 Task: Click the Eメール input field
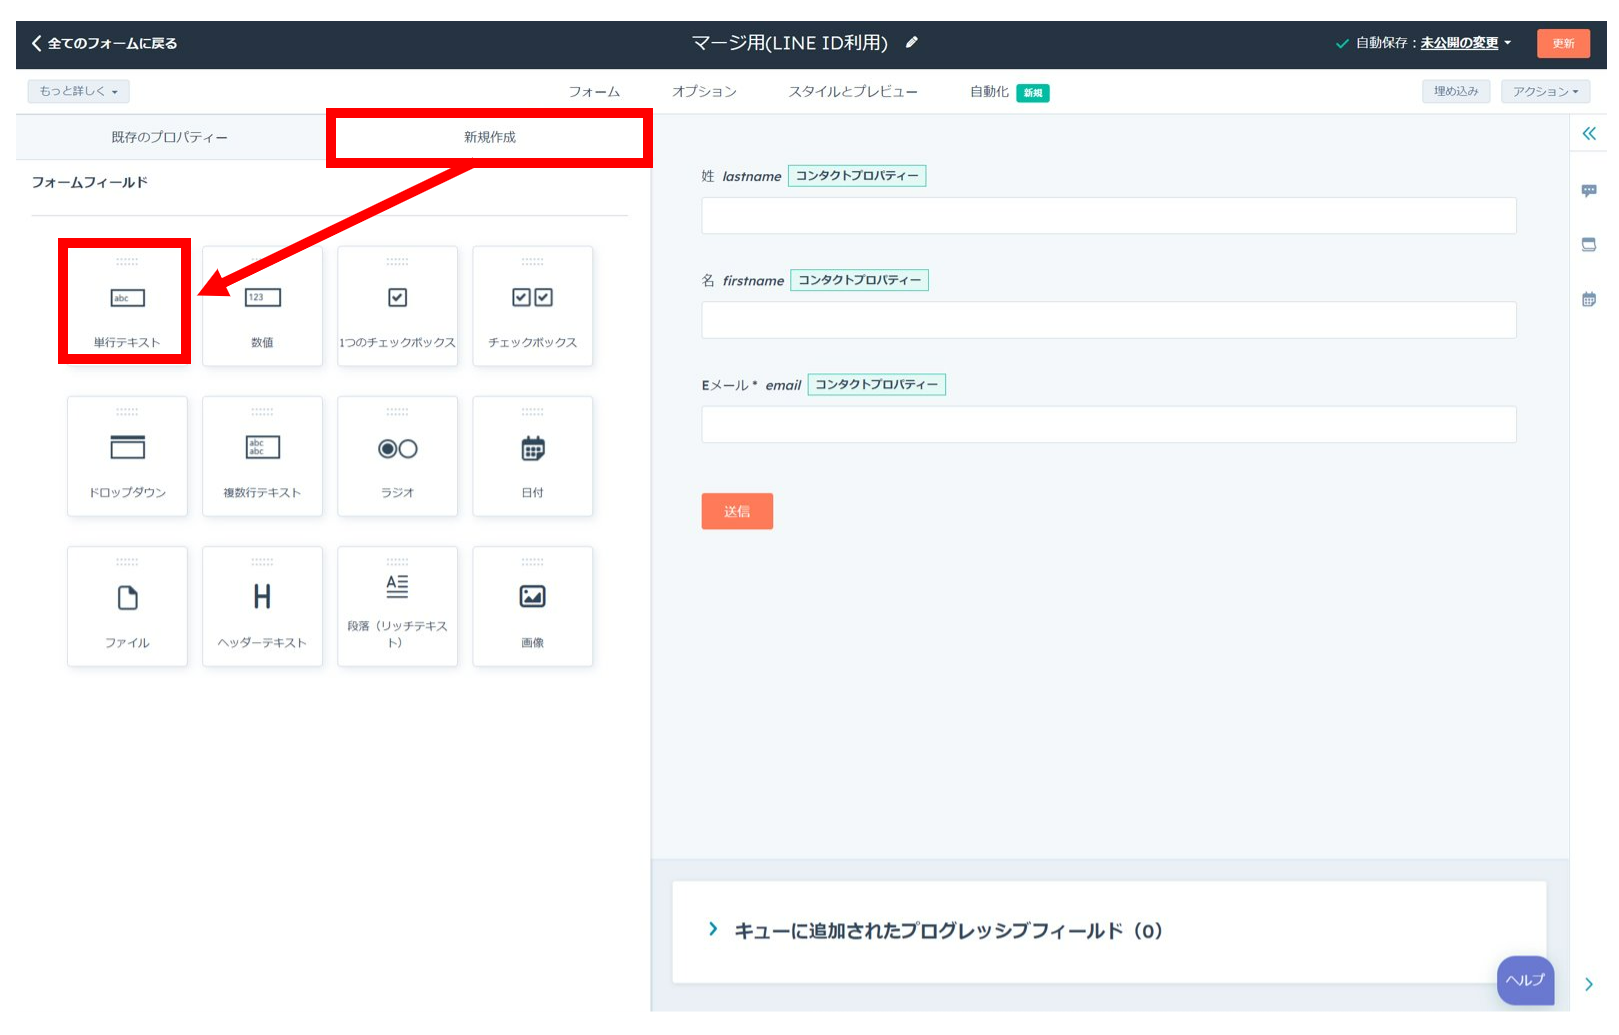click(x=1108, y=425)
